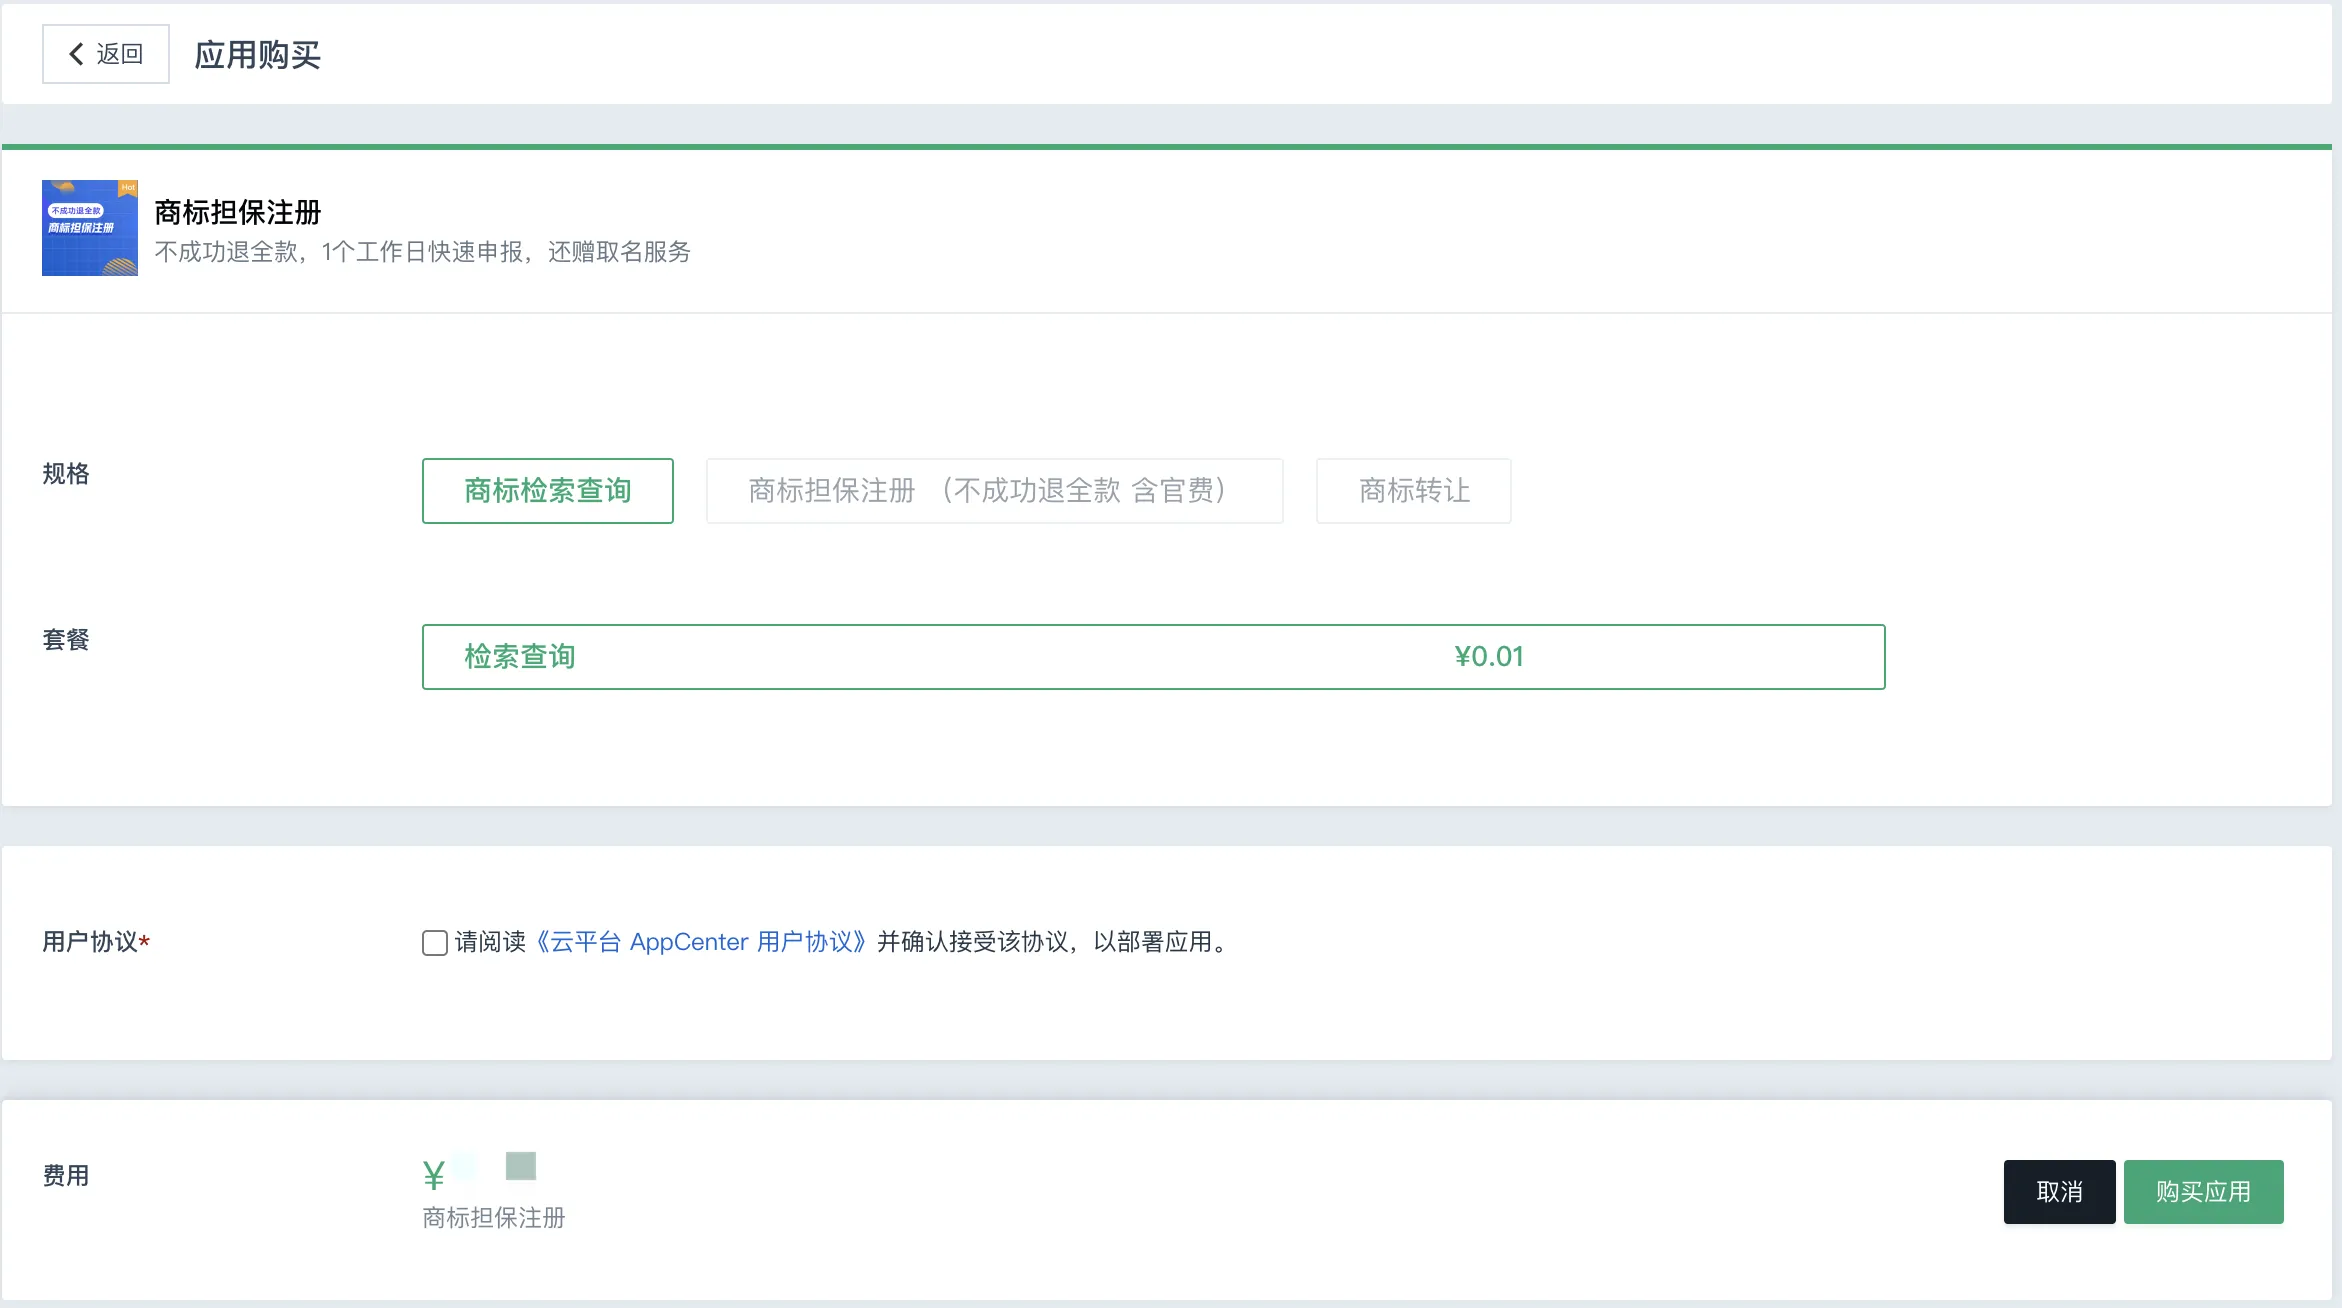
Task: Tick the user agreement checkbox
Action: pyautogui.click(x=434, y=943)
